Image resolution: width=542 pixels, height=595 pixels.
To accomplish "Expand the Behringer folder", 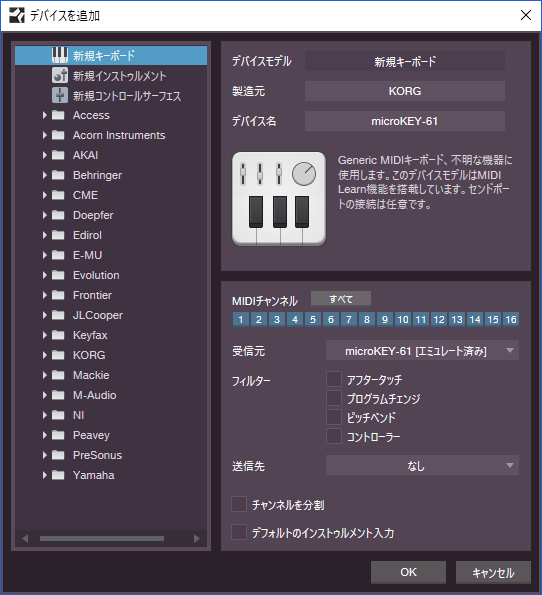I will 45,175.
